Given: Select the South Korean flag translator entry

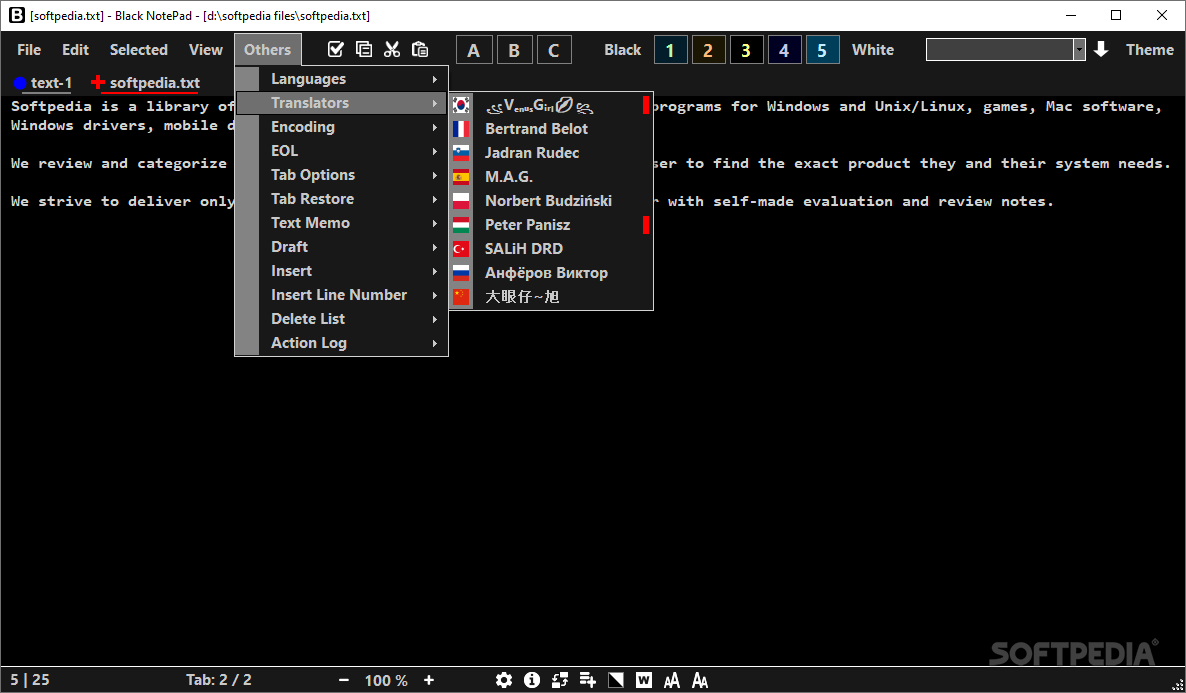Looking at the screenshot, I should (x=551, y=105).
